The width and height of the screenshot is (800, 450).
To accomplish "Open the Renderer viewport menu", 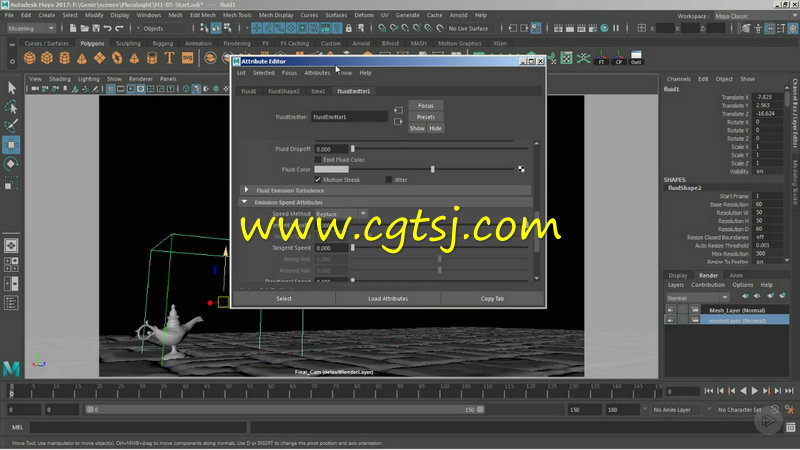I will pos(141,79).
